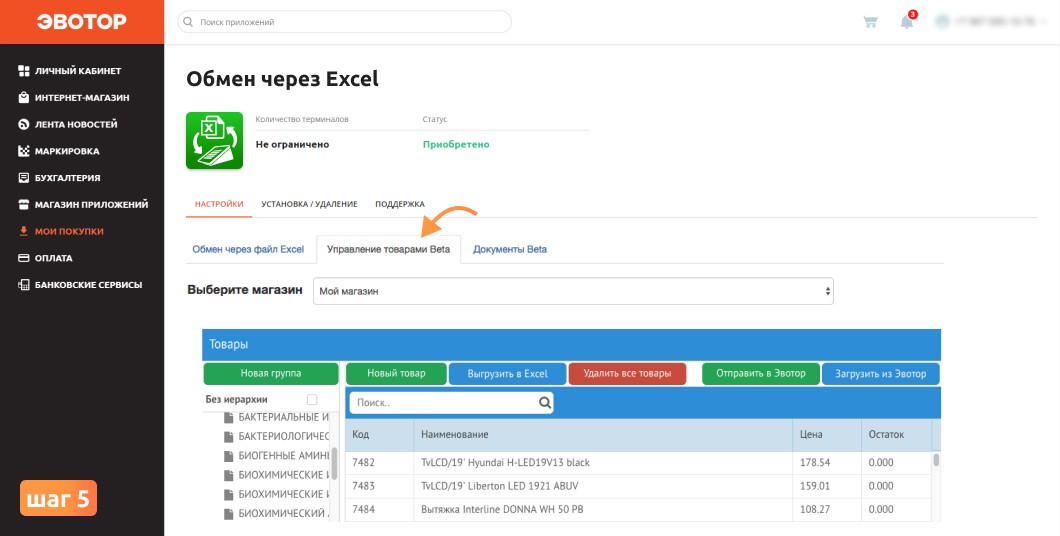The height and width of the screenshot is (536, 1060).
Task: Select БАКТЕРИОЛОГИЧЕС group in tree
Action: click(x=283, y=436)
